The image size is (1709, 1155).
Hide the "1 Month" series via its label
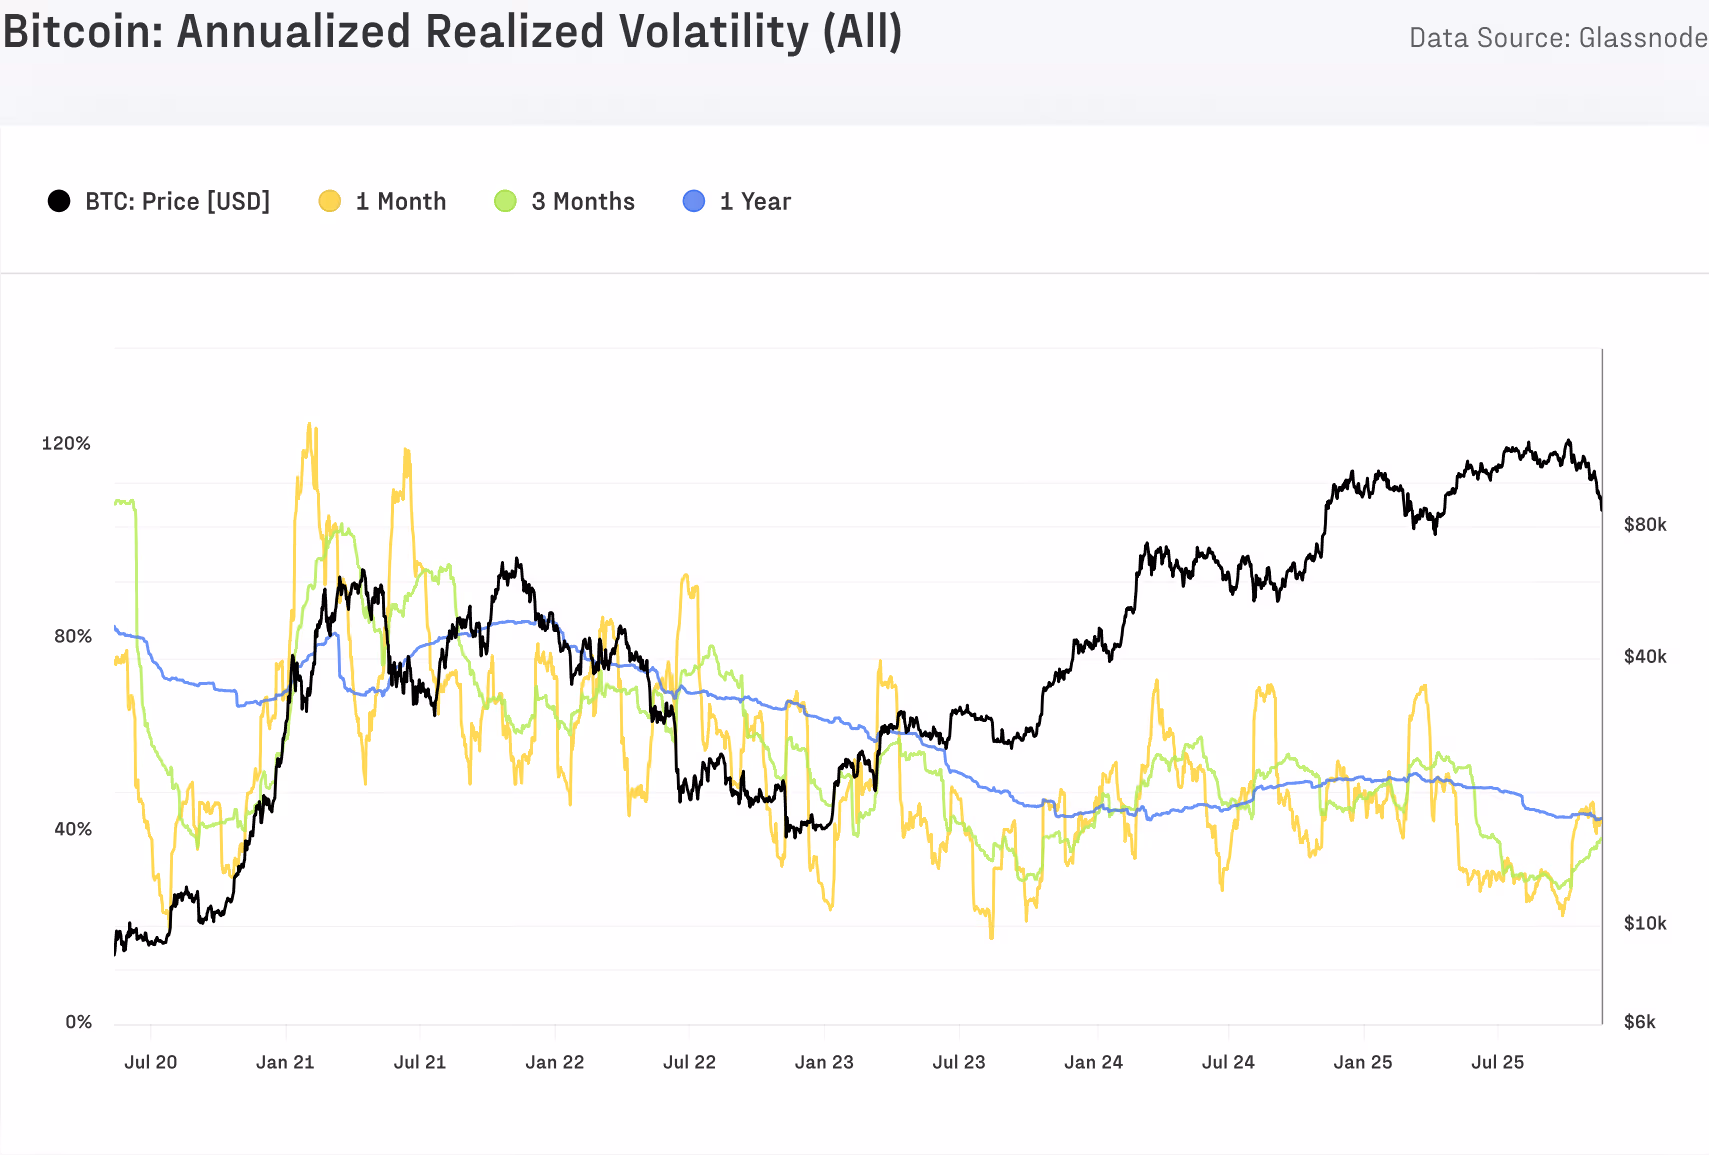[401, 201]
